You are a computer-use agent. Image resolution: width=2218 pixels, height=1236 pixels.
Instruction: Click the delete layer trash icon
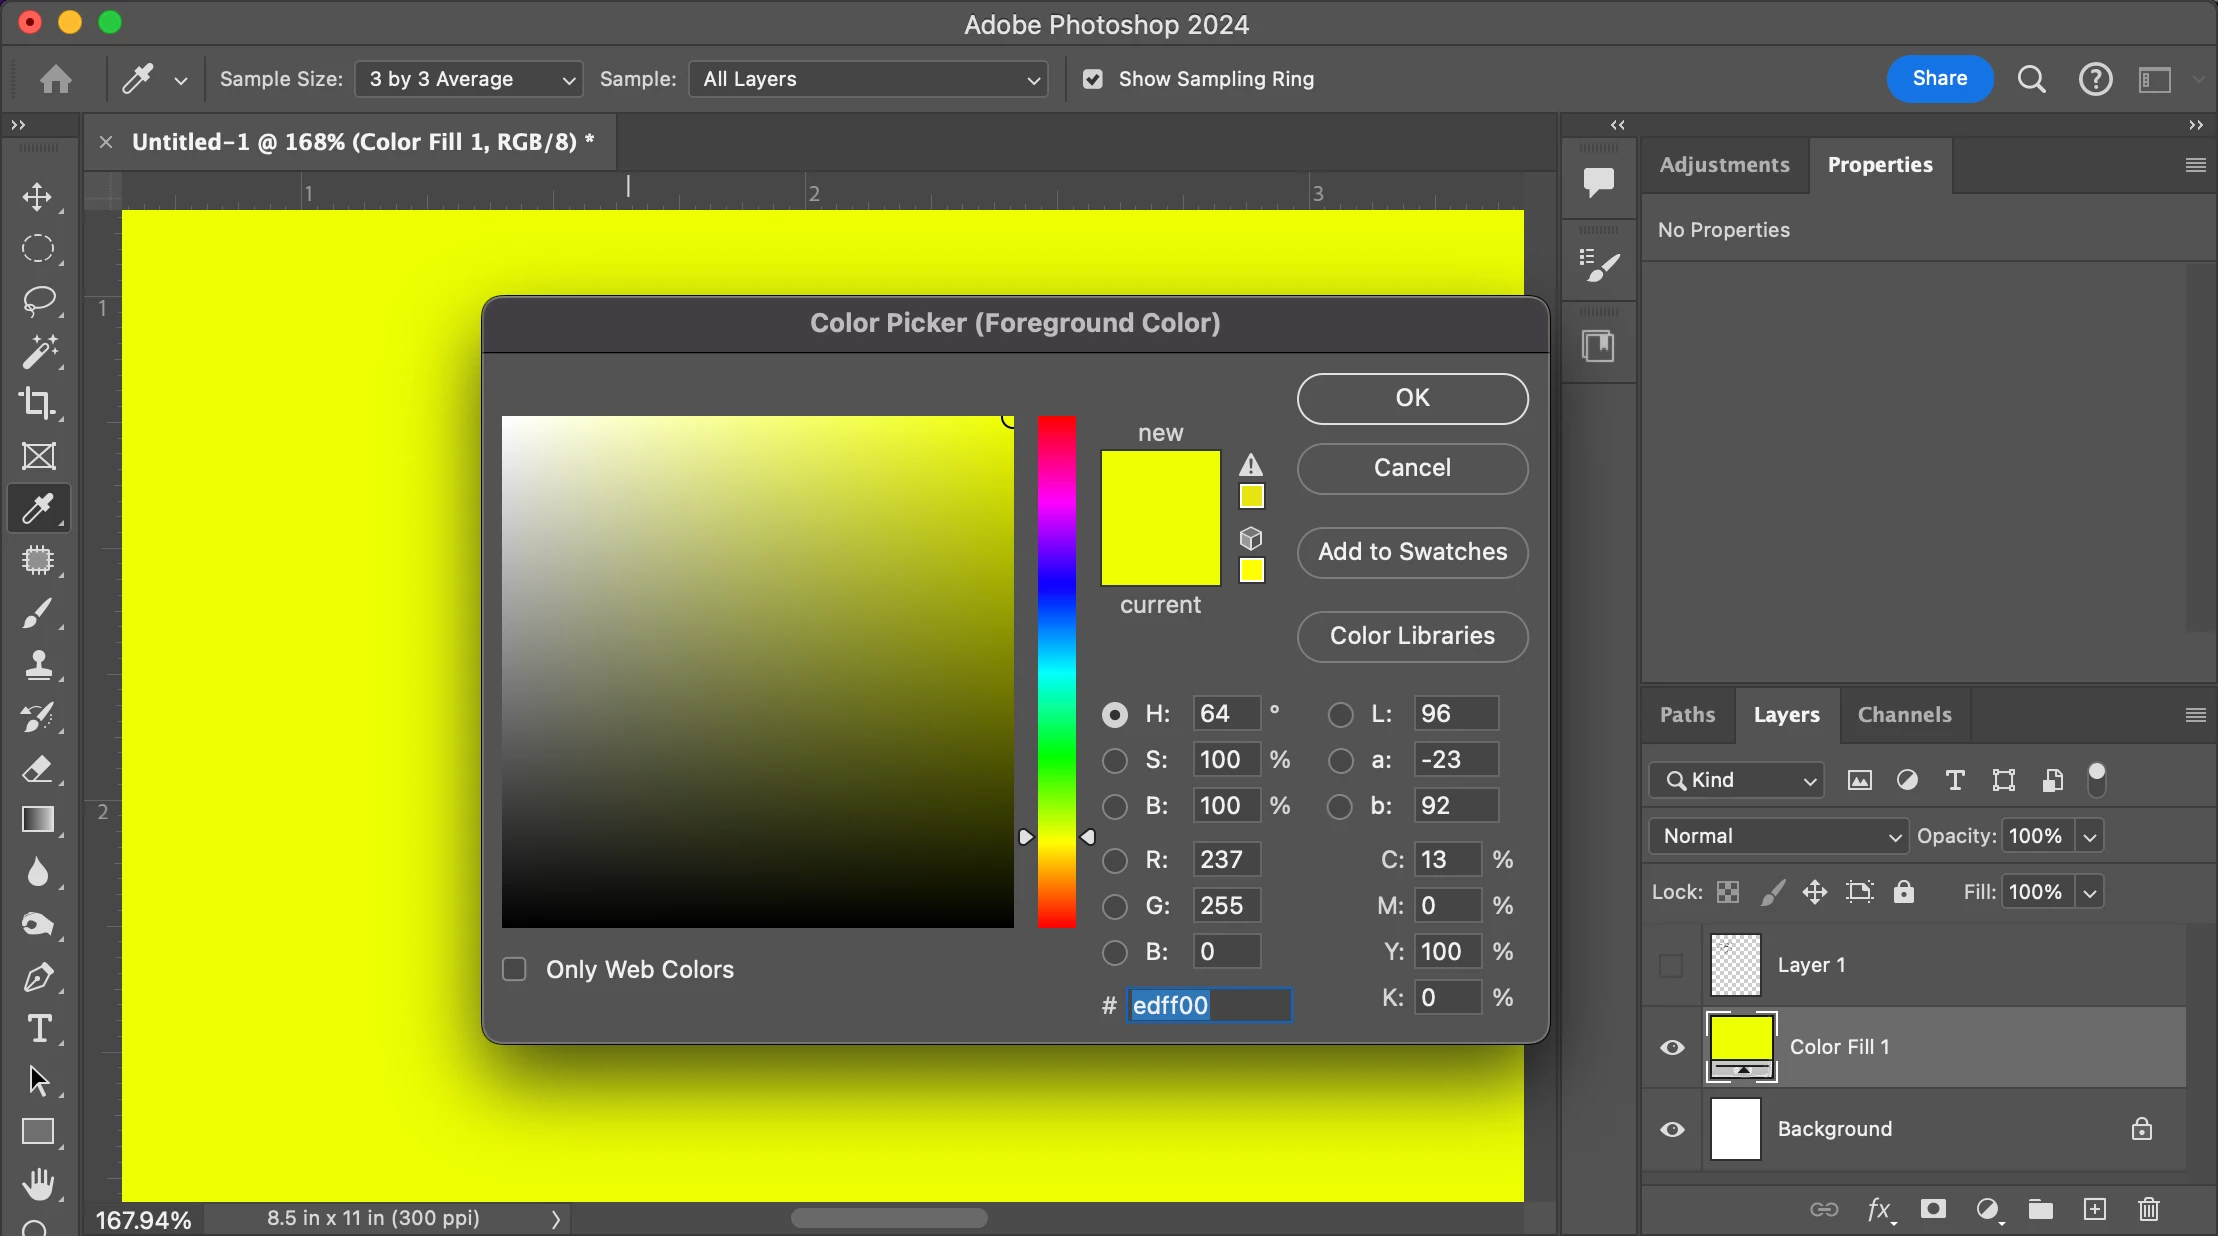point(2148,1210)
